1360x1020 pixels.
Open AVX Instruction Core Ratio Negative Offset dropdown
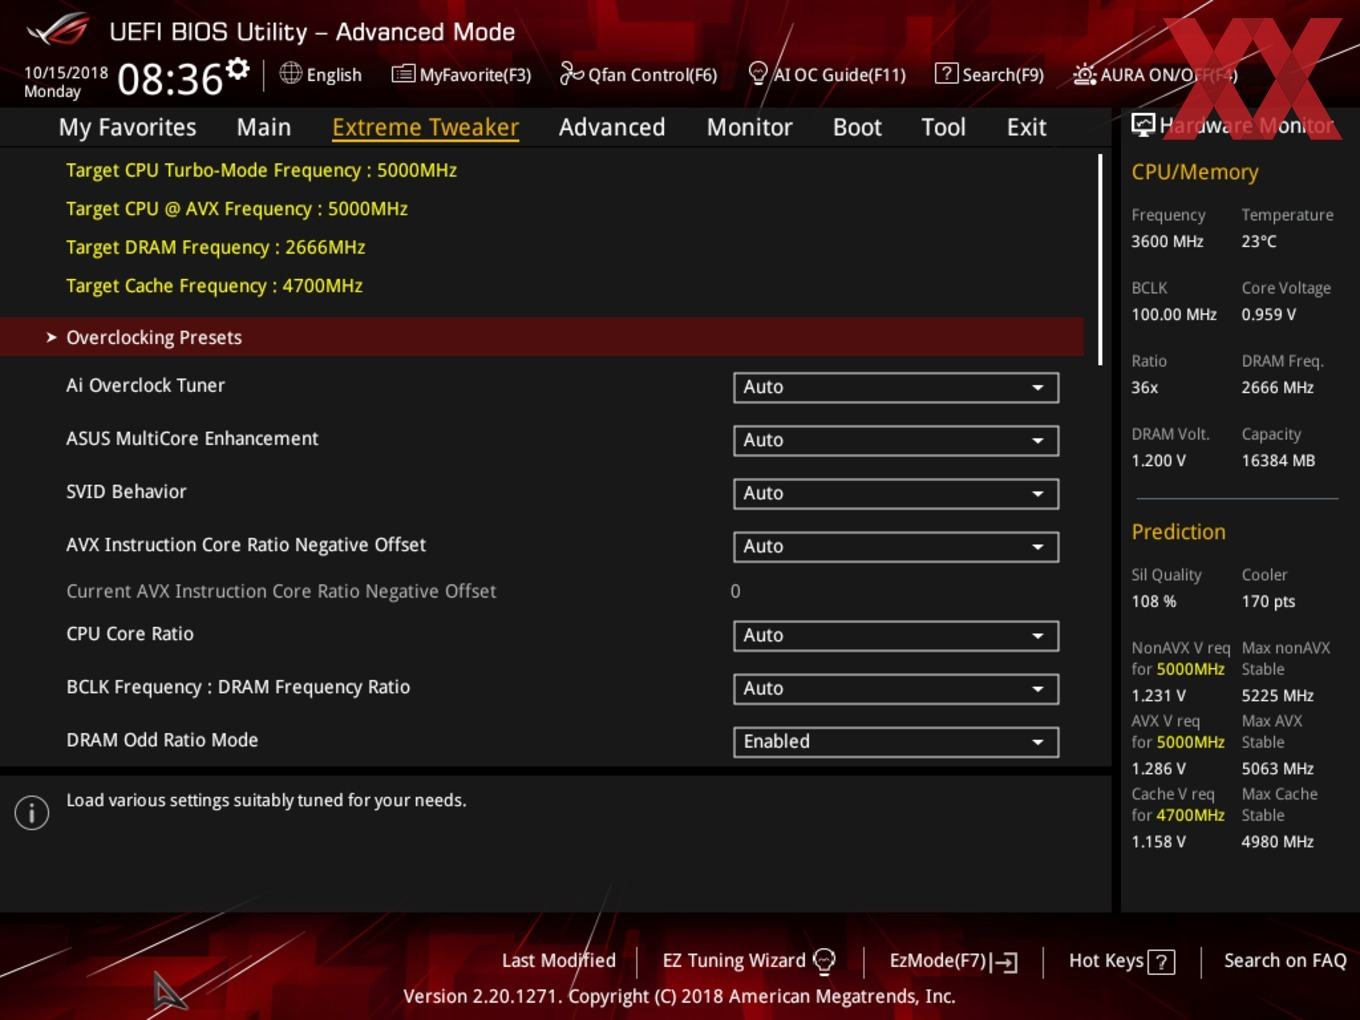coord(896,546)
